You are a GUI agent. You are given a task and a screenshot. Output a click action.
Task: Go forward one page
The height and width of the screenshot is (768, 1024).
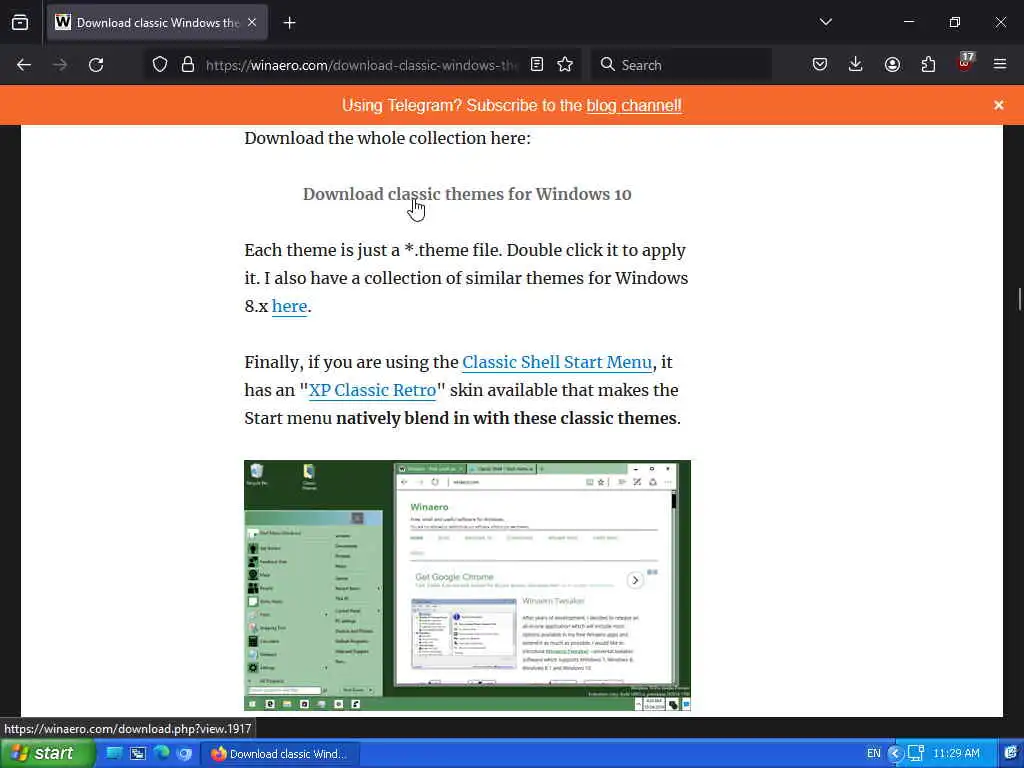tap(60, 65)
